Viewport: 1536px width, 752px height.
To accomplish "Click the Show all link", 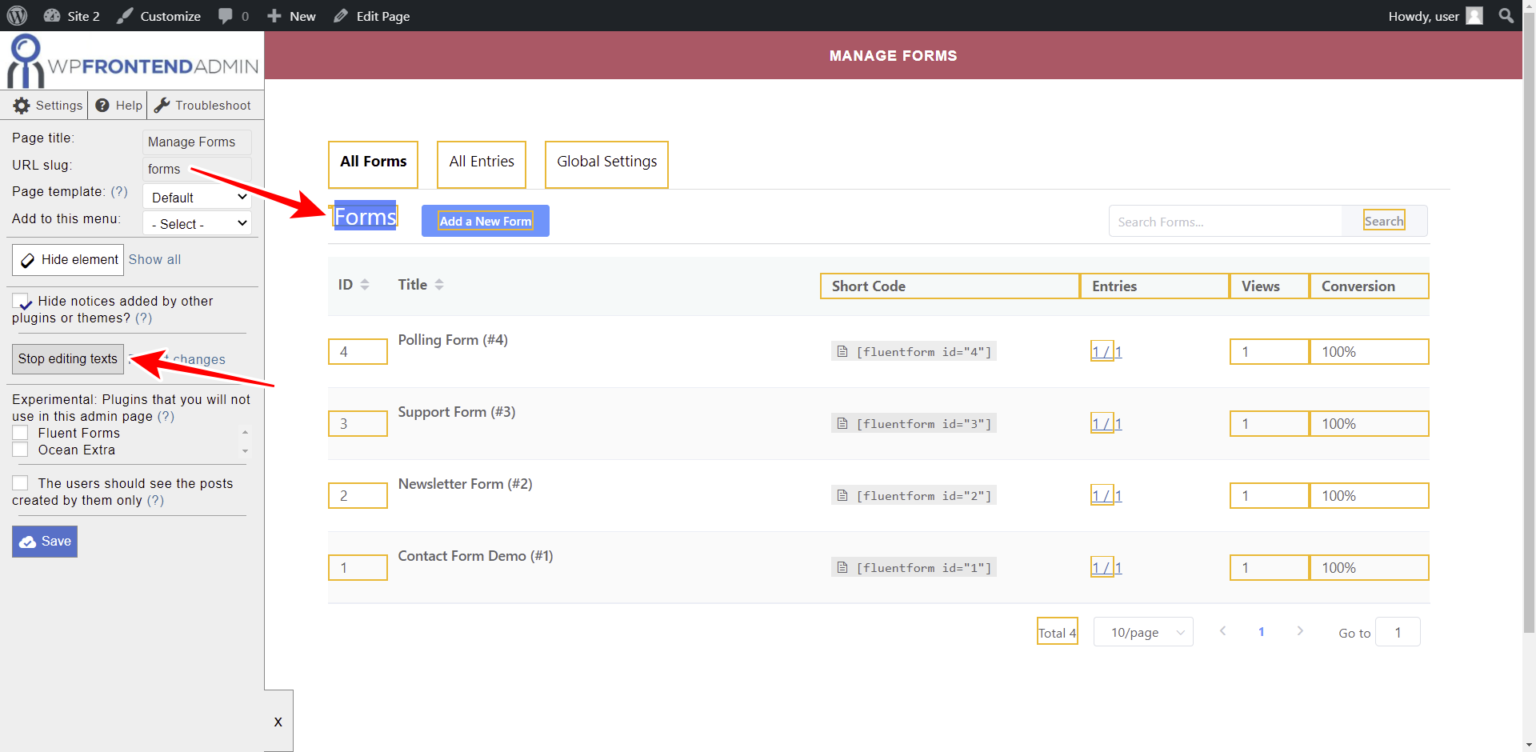I will pyautogui.click(x=154, y=259).
